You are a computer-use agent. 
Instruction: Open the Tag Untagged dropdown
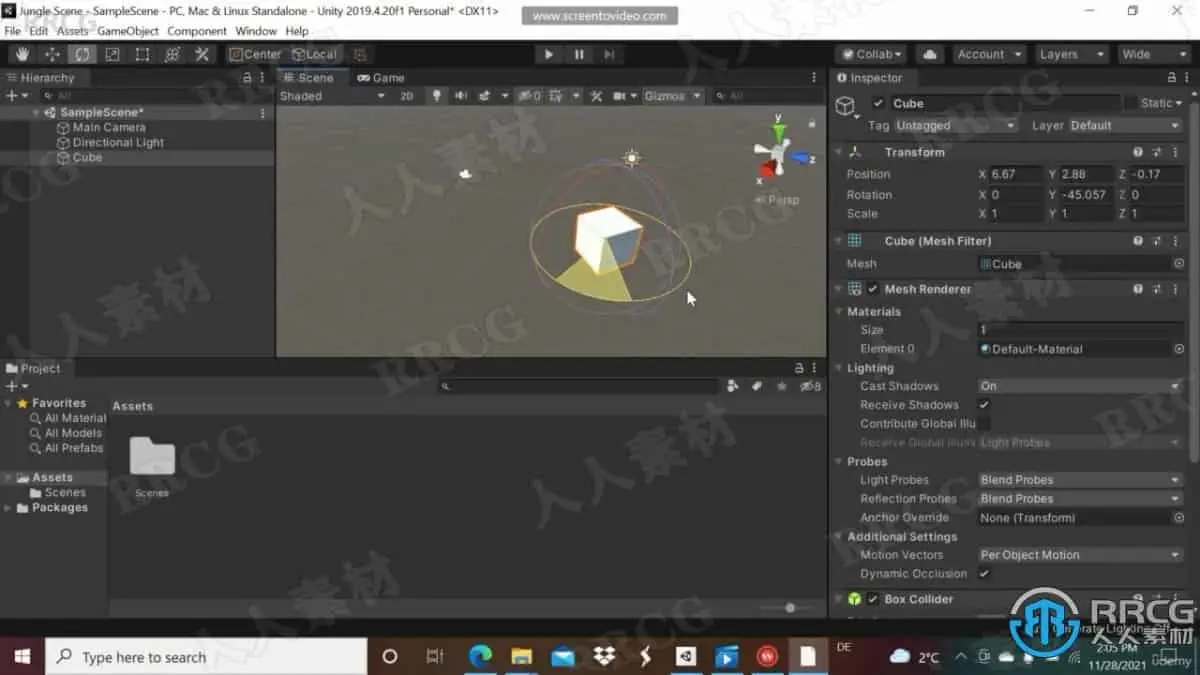(x=955, y=126)
